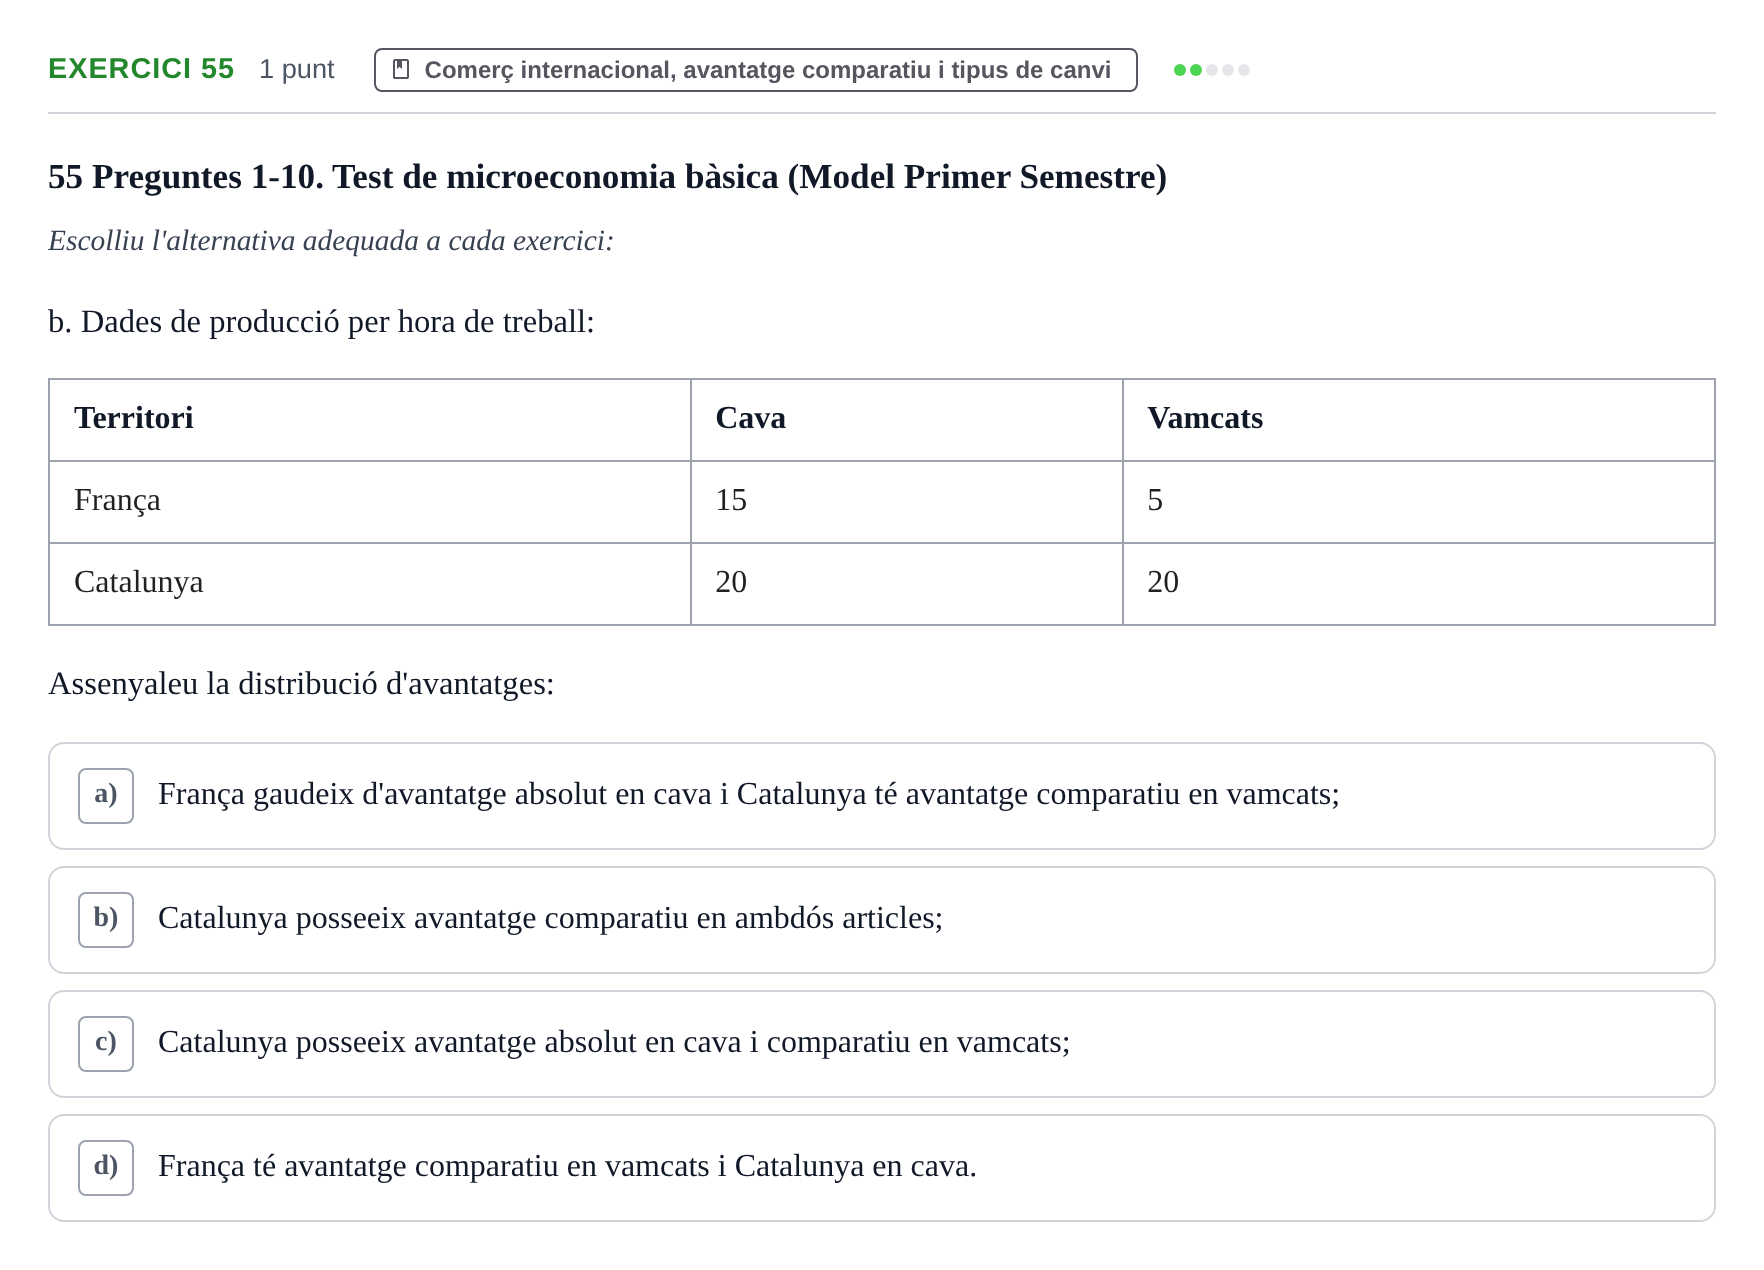Image resolution: width=1764 pixels, height=1270 pixels.
Task: Click the Cava column header
Action: pos(750,418)
